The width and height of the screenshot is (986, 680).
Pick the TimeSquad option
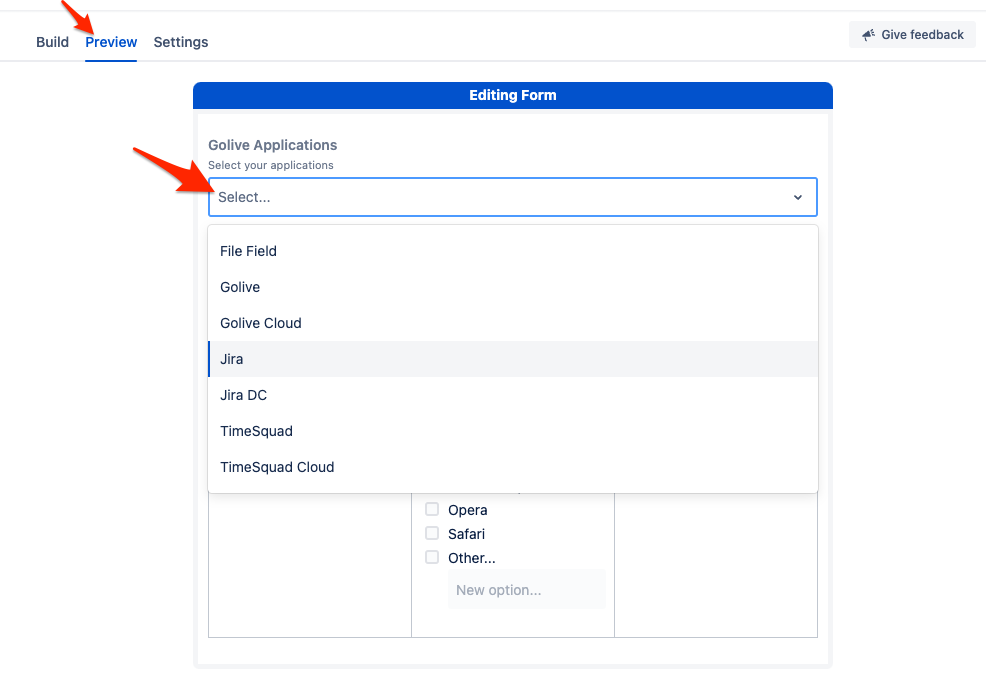point(256,431)
